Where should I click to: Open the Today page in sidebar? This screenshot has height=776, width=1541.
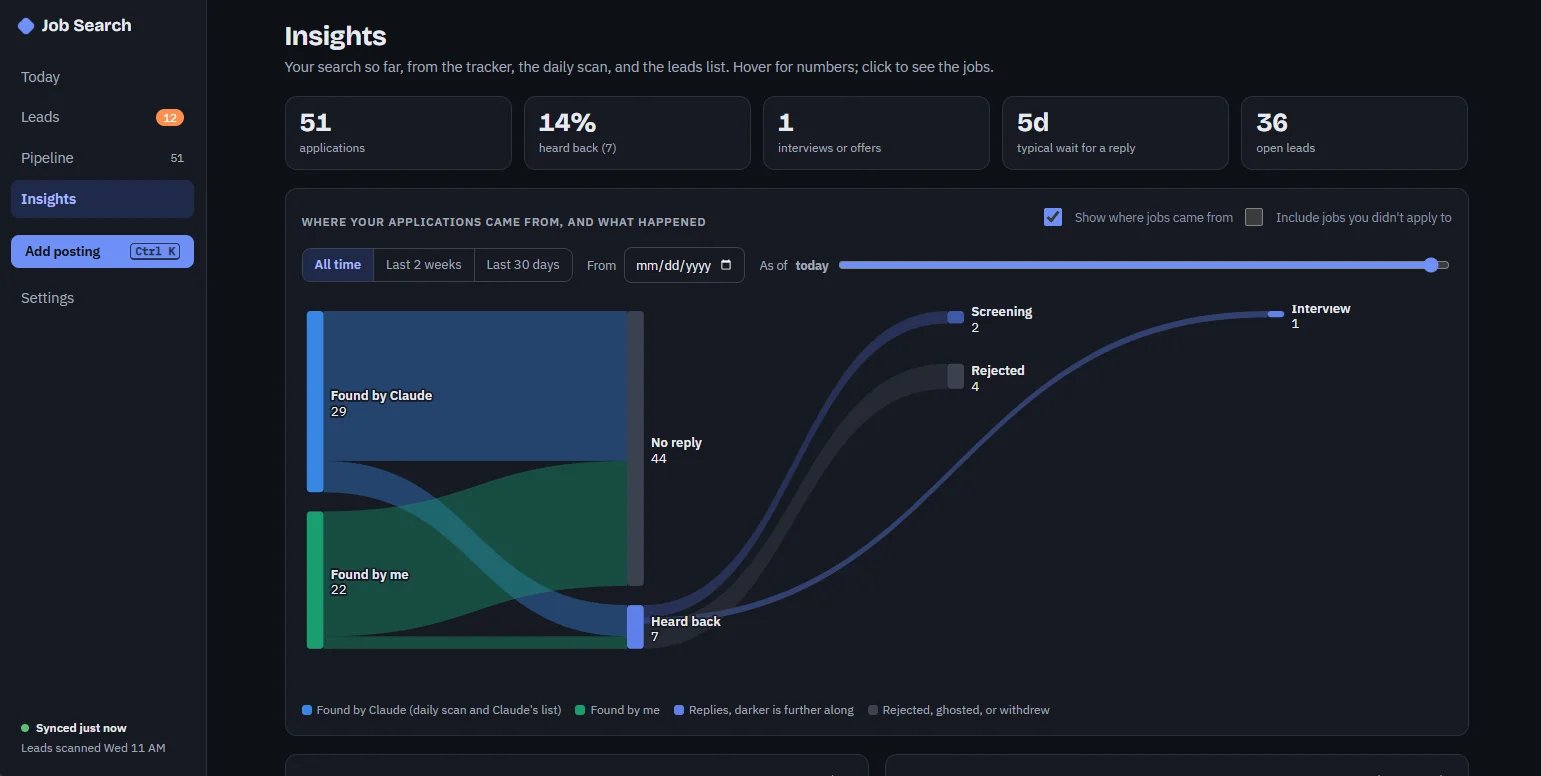point(102,77)
